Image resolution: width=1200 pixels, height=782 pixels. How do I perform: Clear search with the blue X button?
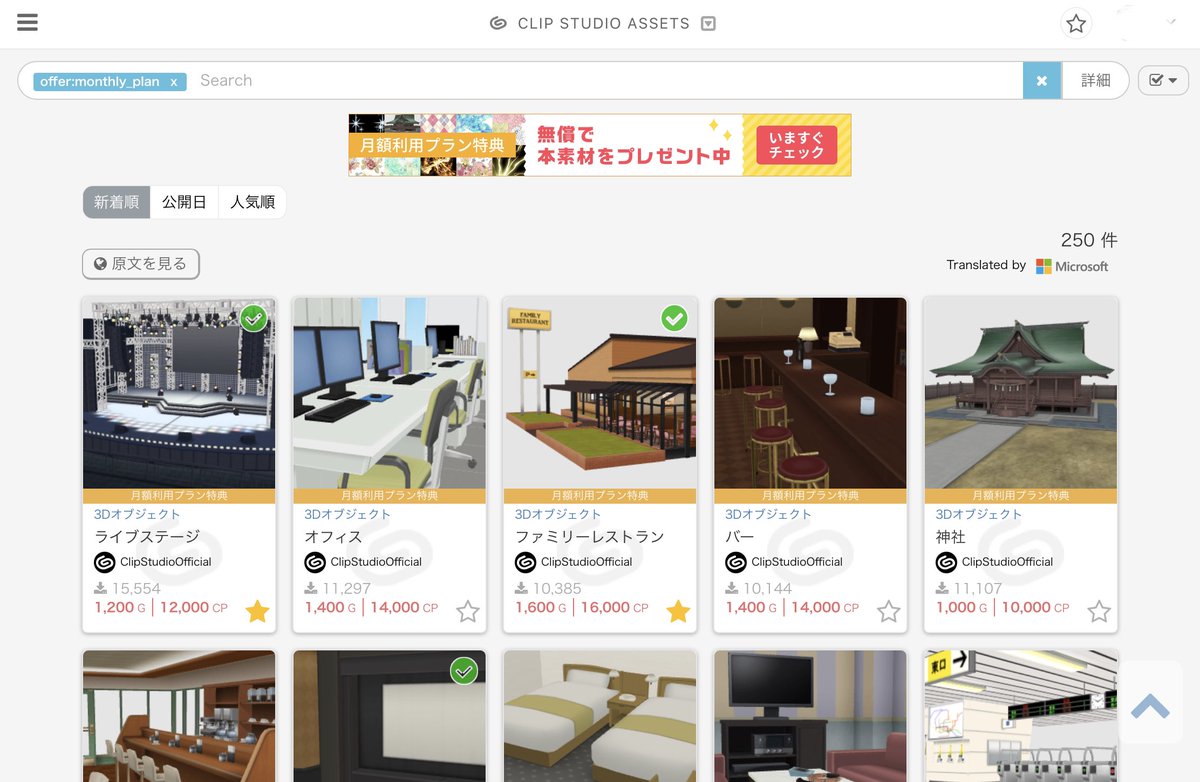pyautogui.click(x=1041, y=81)
